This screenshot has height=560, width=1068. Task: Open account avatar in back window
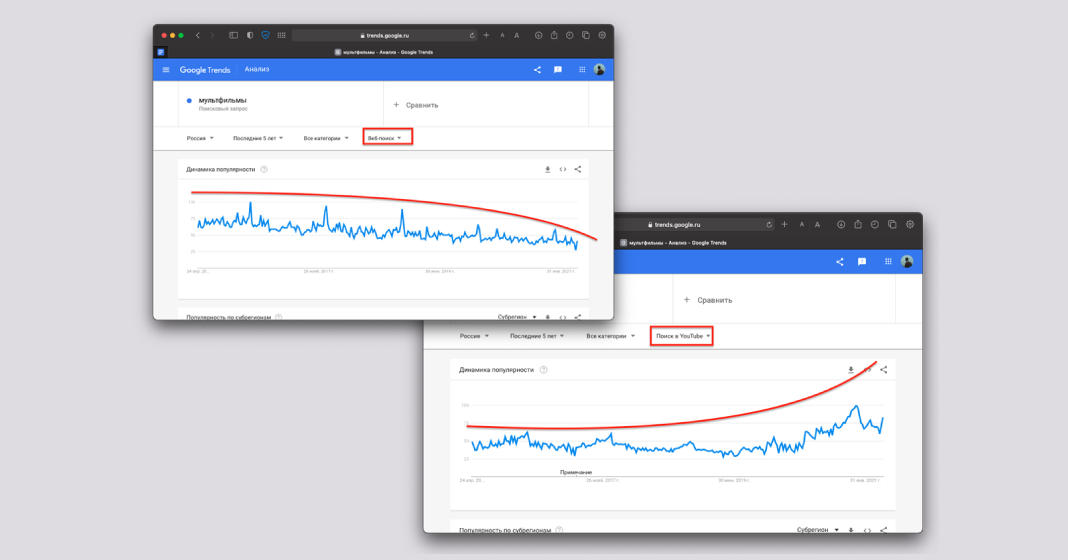click(x=907, y=262)
